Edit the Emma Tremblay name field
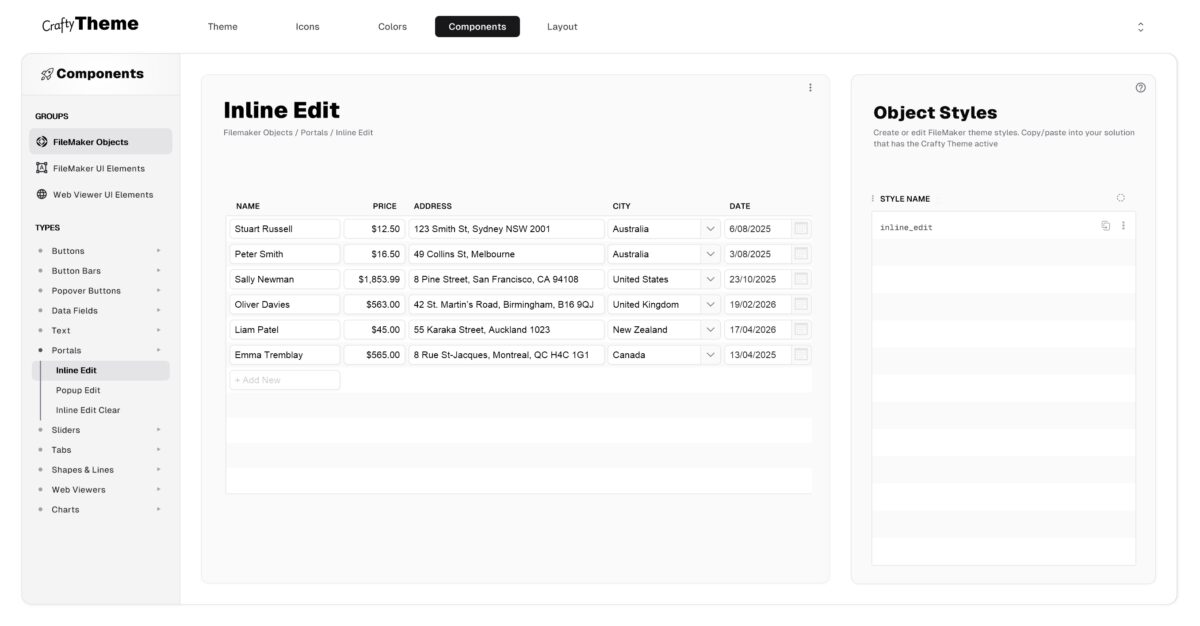 [285, 354]
